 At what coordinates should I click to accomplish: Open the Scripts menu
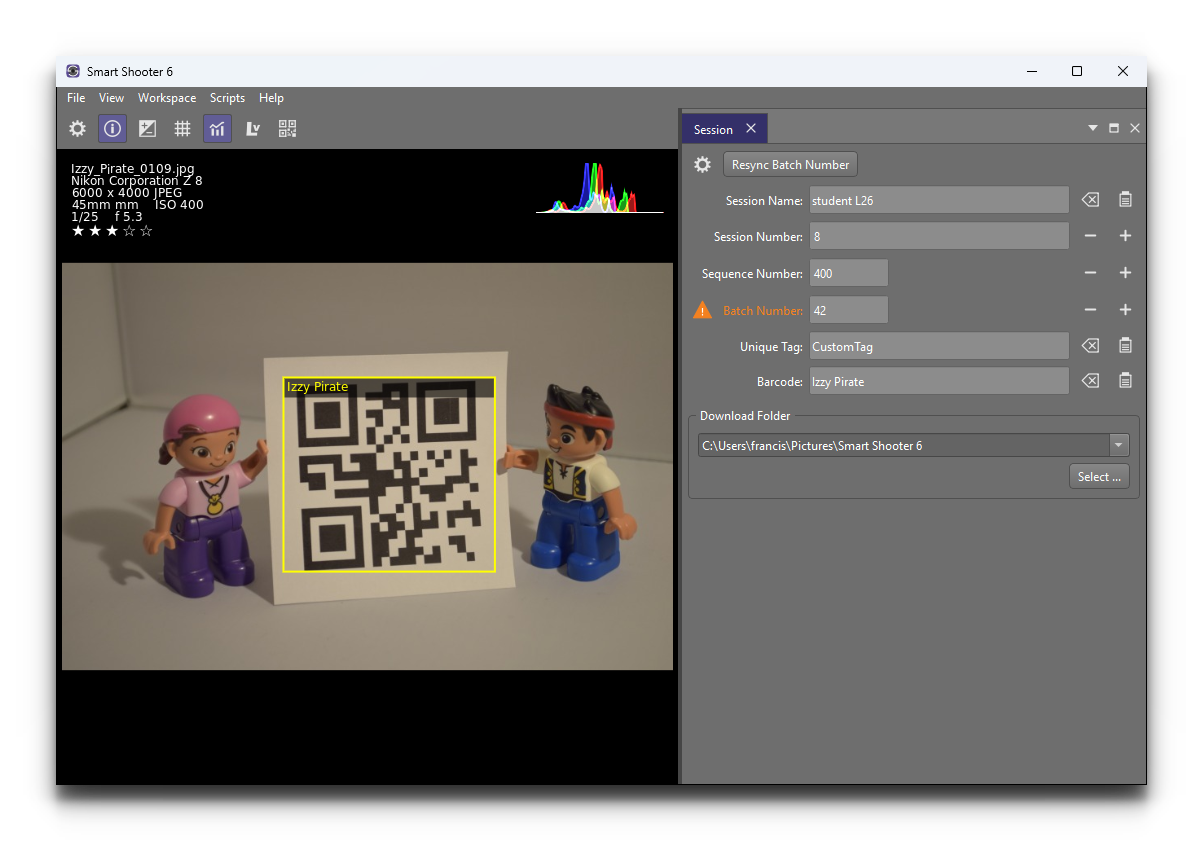[x=227, y=98]
